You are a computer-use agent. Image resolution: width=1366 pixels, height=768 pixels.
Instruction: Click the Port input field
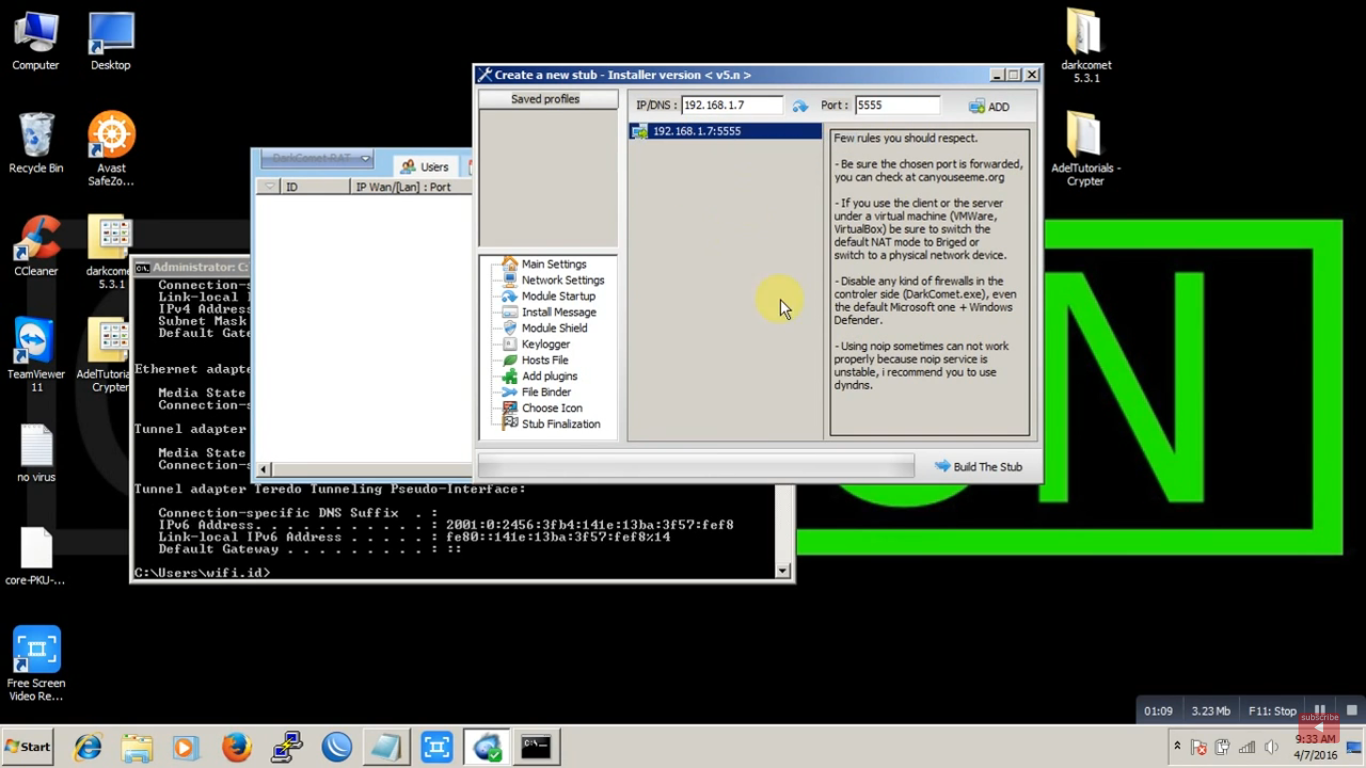click(x=897, y=105)
